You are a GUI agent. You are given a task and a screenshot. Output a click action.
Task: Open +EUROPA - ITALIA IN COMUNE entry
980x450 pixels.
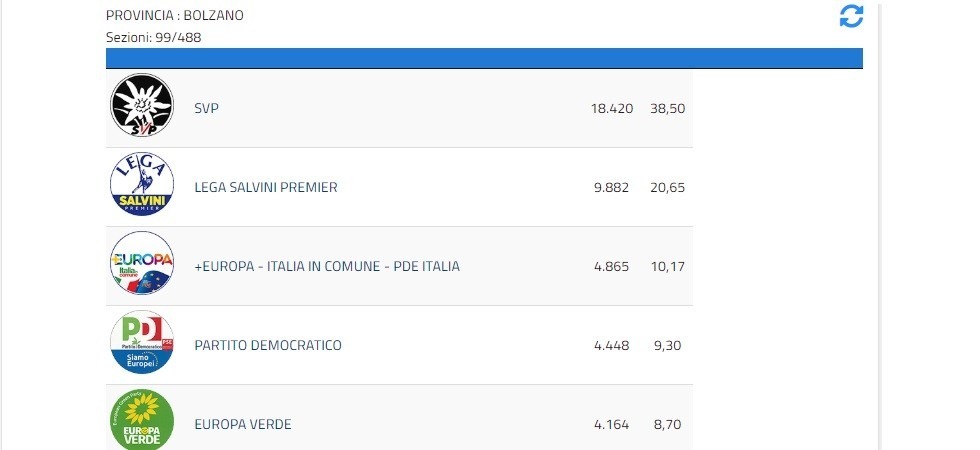(327, 266)
